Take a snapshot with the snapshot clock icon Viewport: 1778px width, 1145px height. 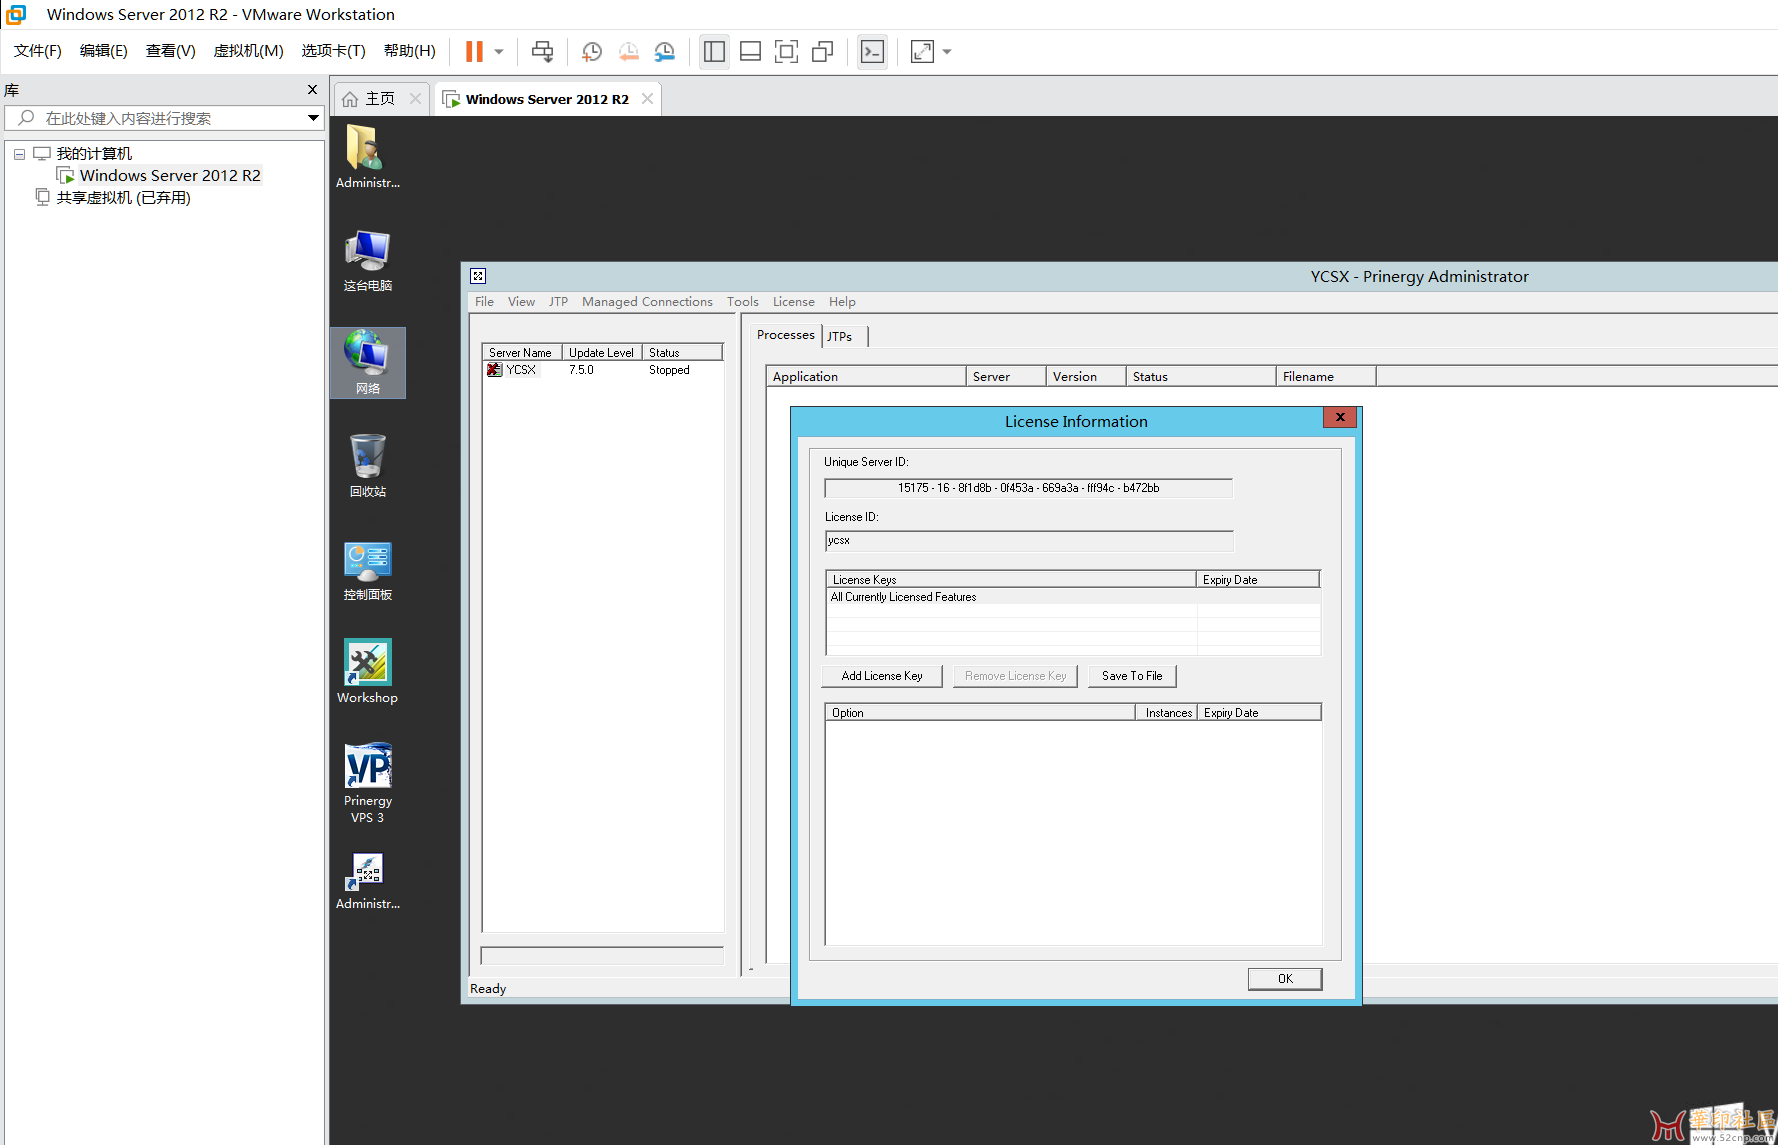click(x=592, y=51)
